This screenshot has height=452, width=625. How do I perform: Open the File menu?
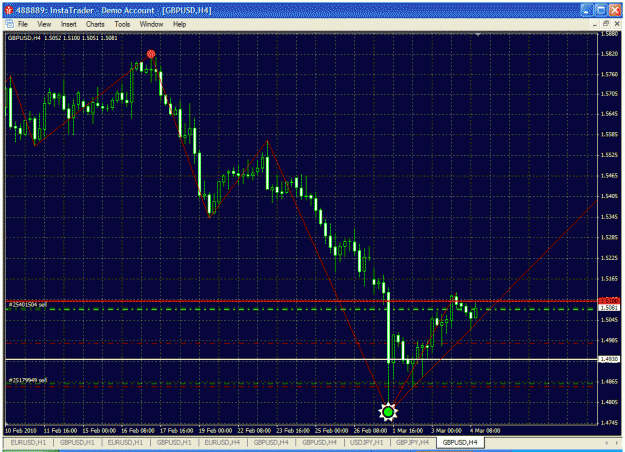pos(23,24)
